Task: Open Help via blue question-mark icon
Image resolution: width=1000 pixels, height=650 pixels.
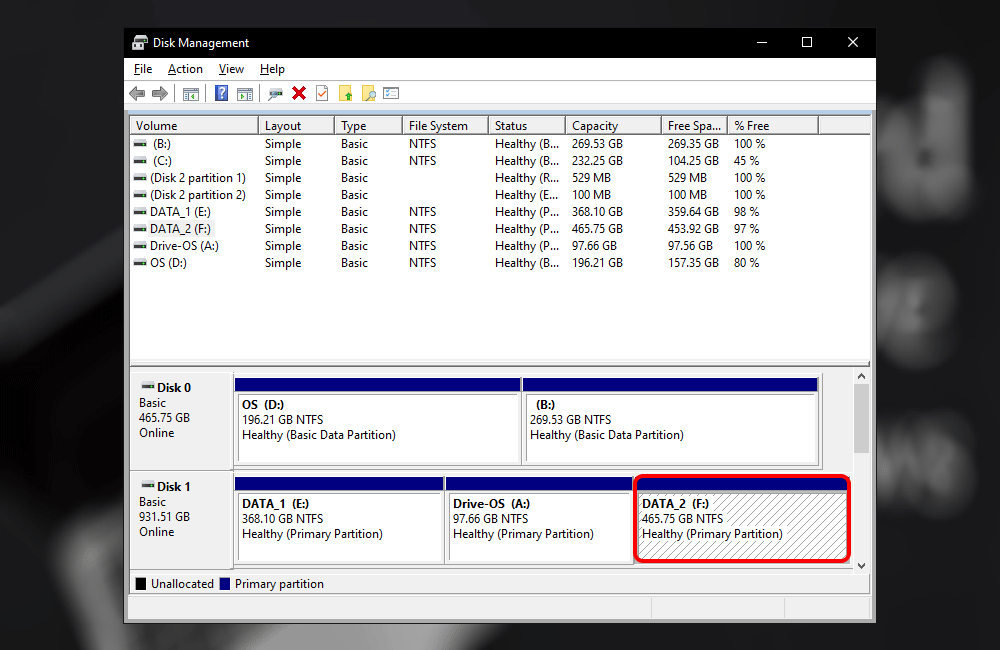Action: (x=221, y=94)
